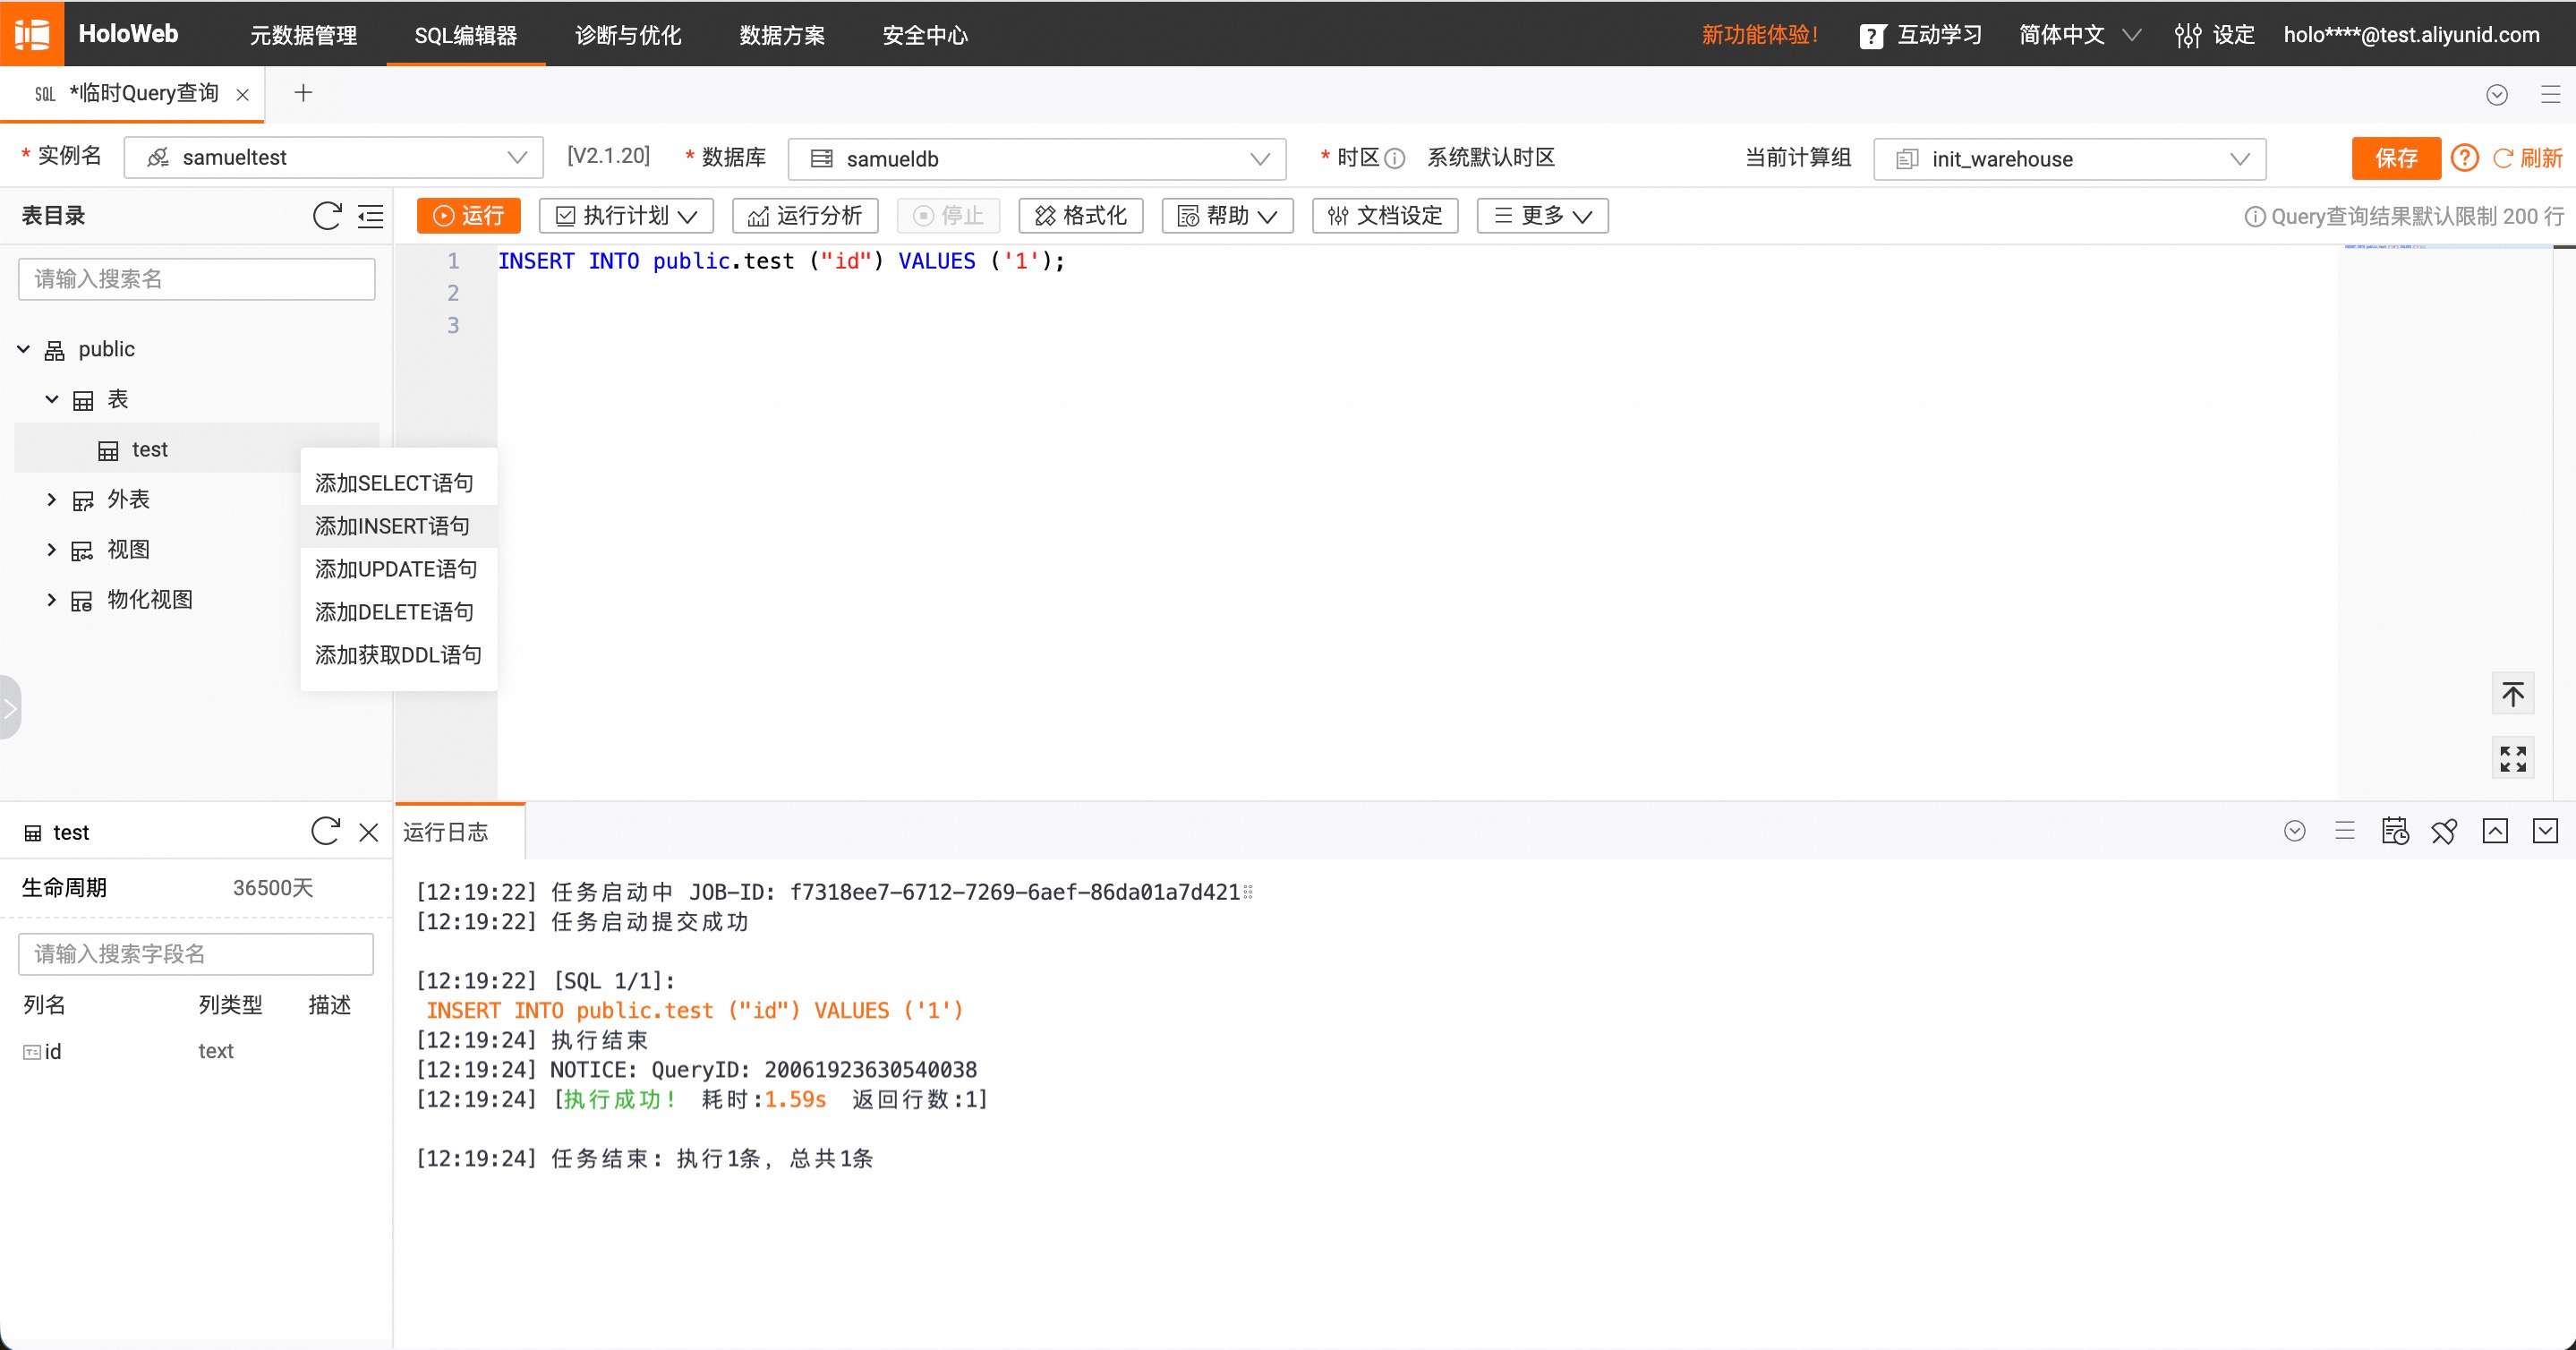
Task: Refresh the table catalog
Action: pos(327,216)
